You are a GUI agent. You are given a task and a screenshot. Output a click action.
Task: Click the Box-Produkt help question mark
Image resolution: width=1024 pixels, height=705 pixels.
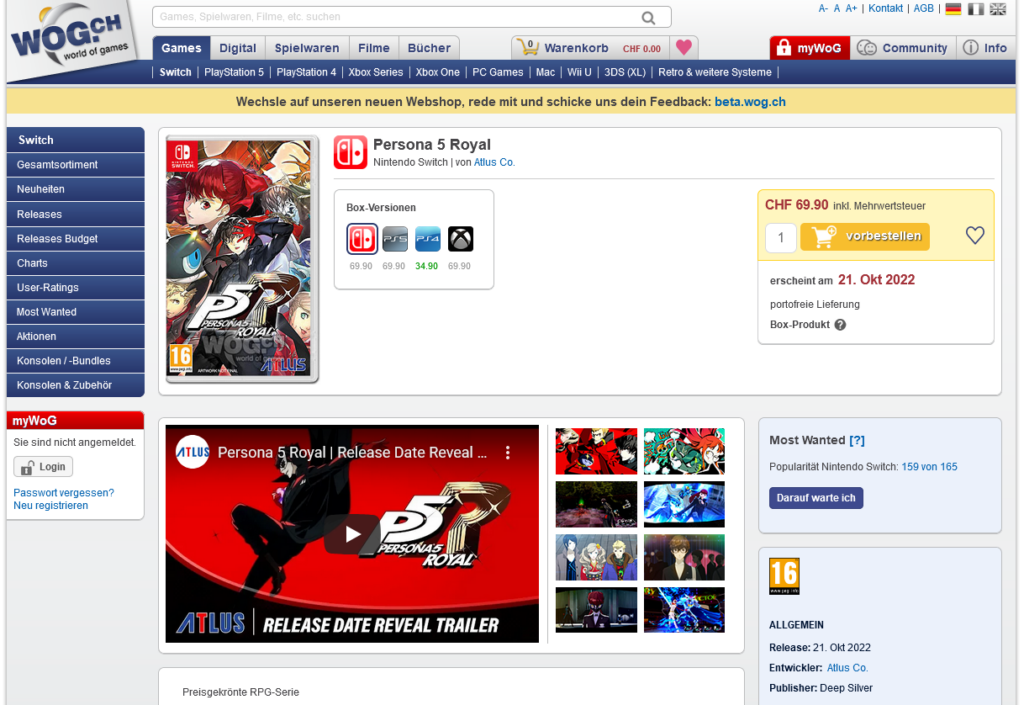pos(840,325)
